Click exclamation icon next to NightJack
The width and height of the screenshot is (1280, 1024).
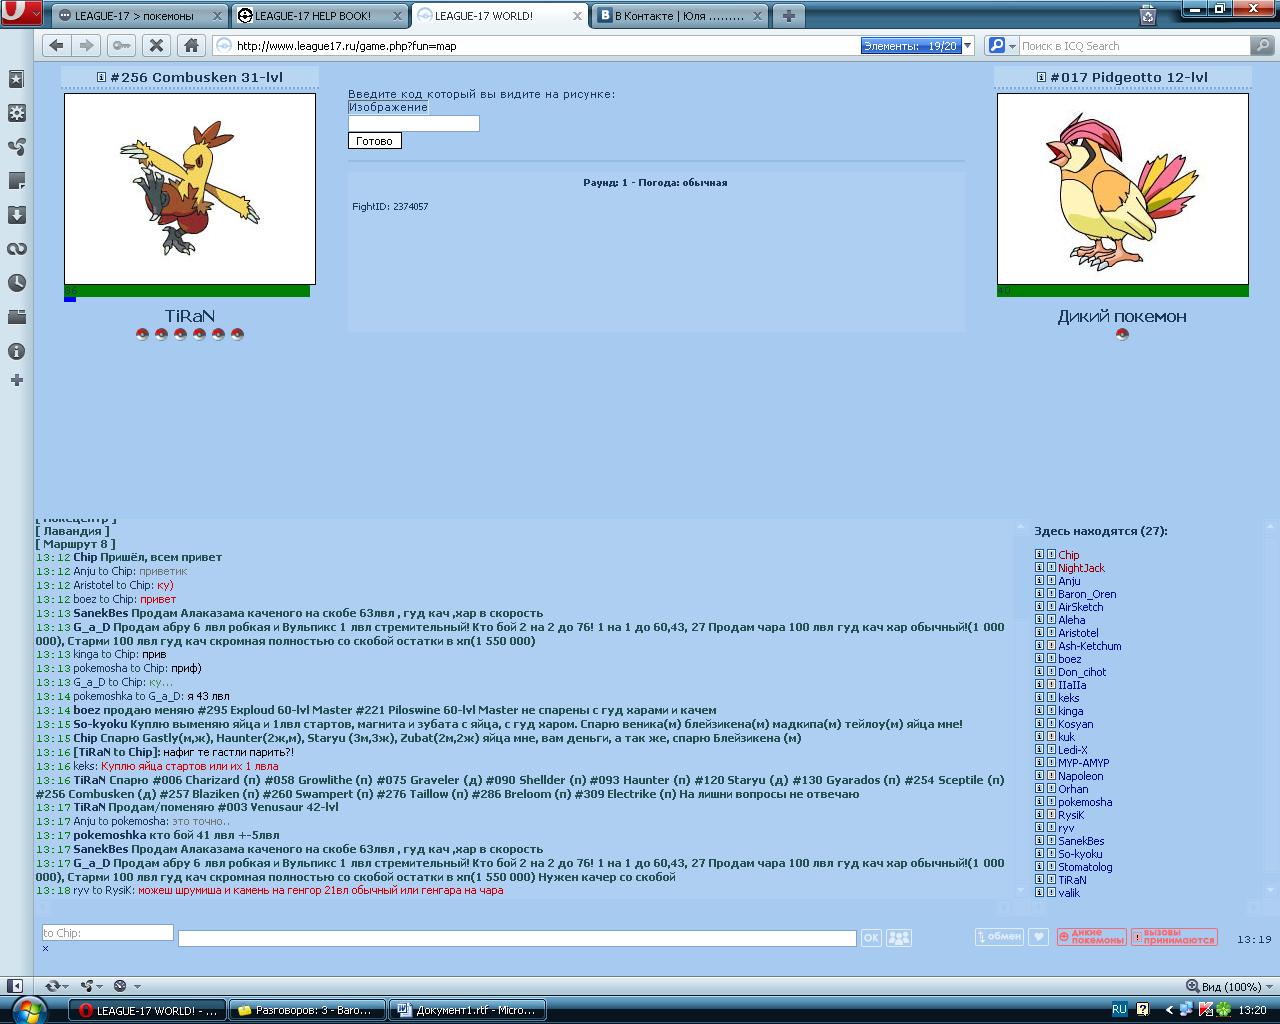click(x=1051, y=567)
